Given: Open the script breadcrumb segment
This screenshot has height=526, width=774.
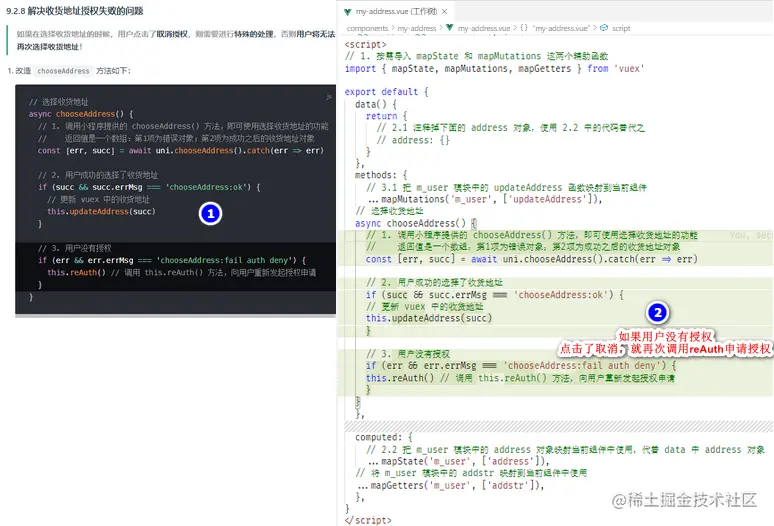Looking at the screenshot, I should point(621,28).
